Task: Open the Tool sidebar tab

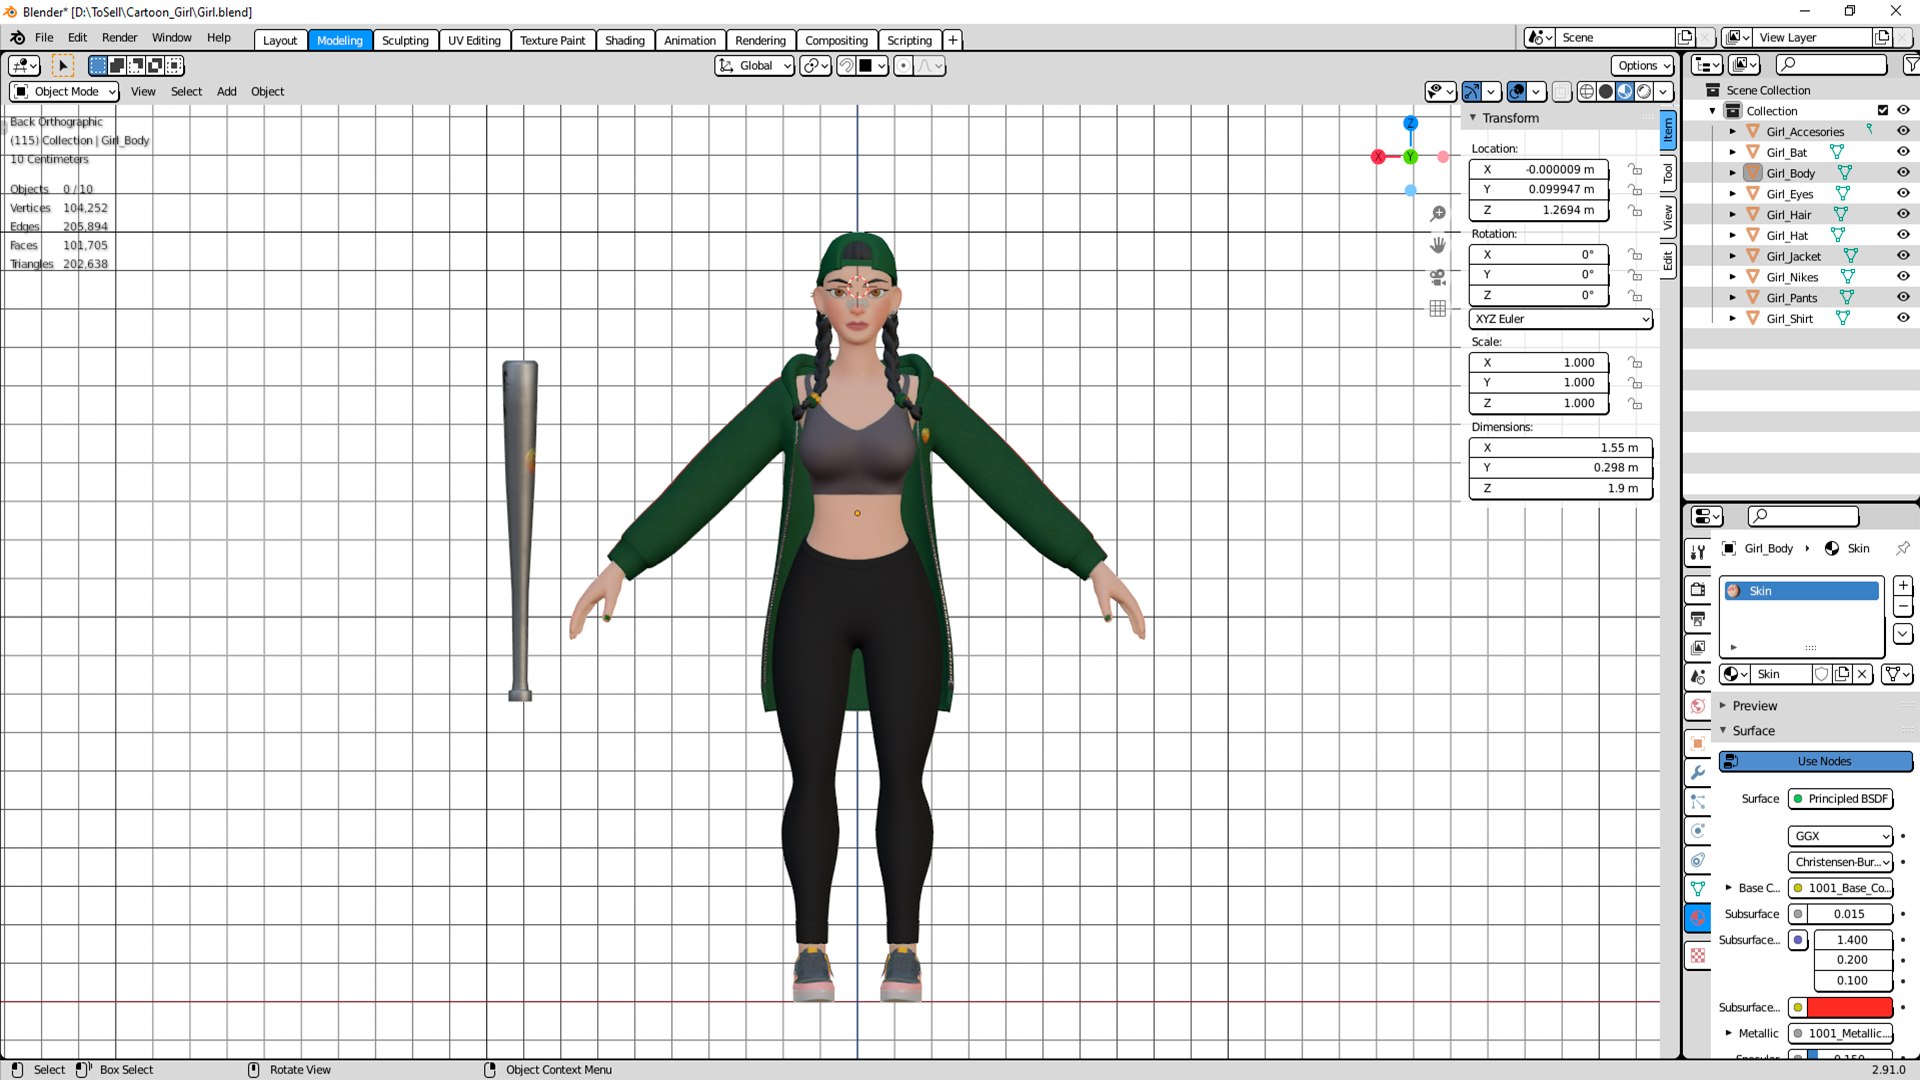Action: click(1668, 173)
